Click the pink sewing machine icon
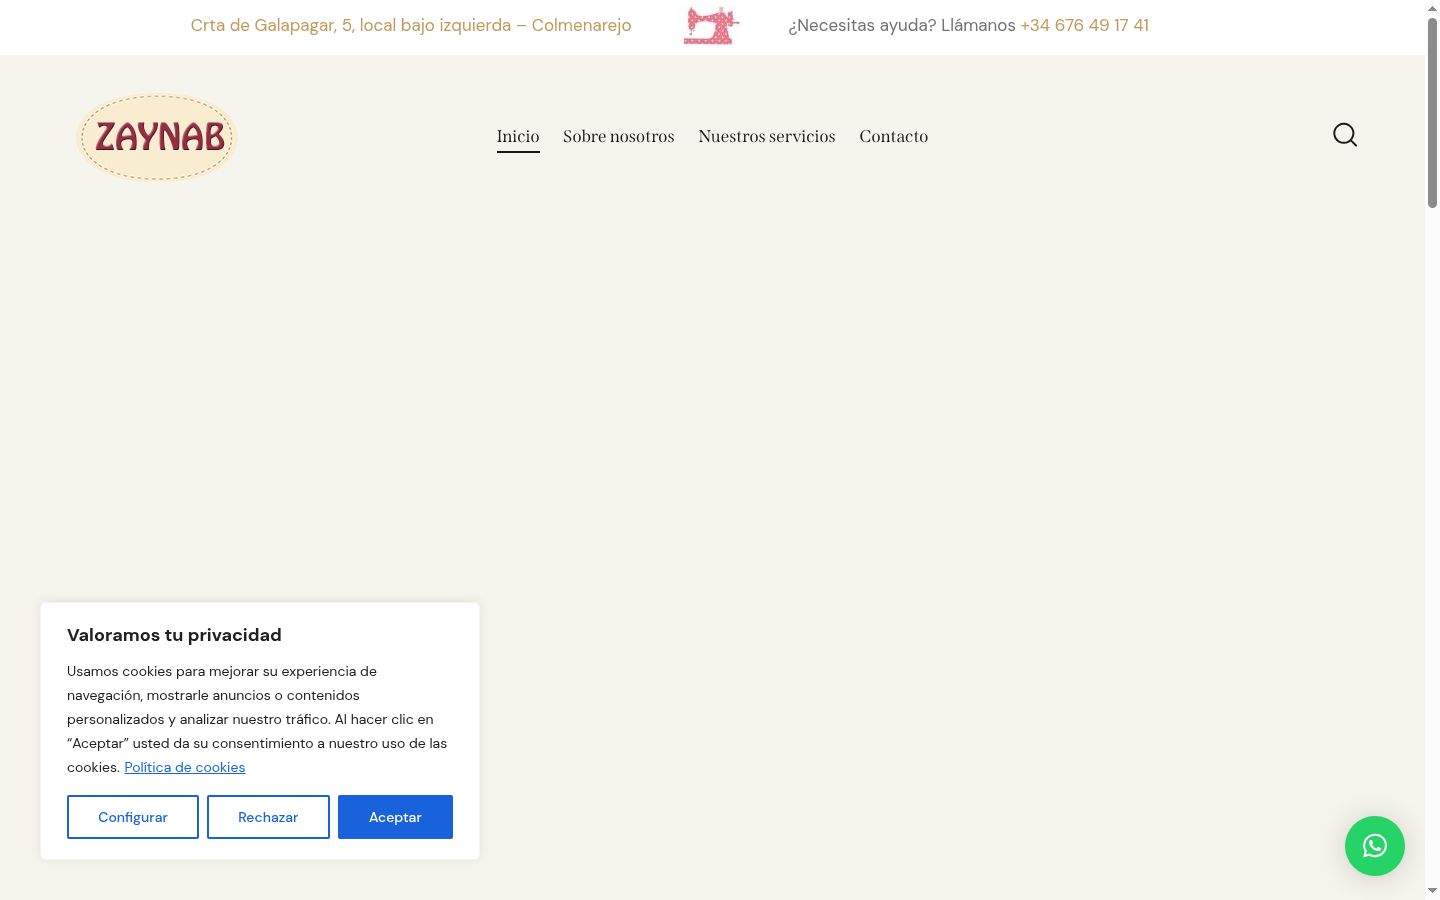Screen dimensions: 1440x900 711,26
